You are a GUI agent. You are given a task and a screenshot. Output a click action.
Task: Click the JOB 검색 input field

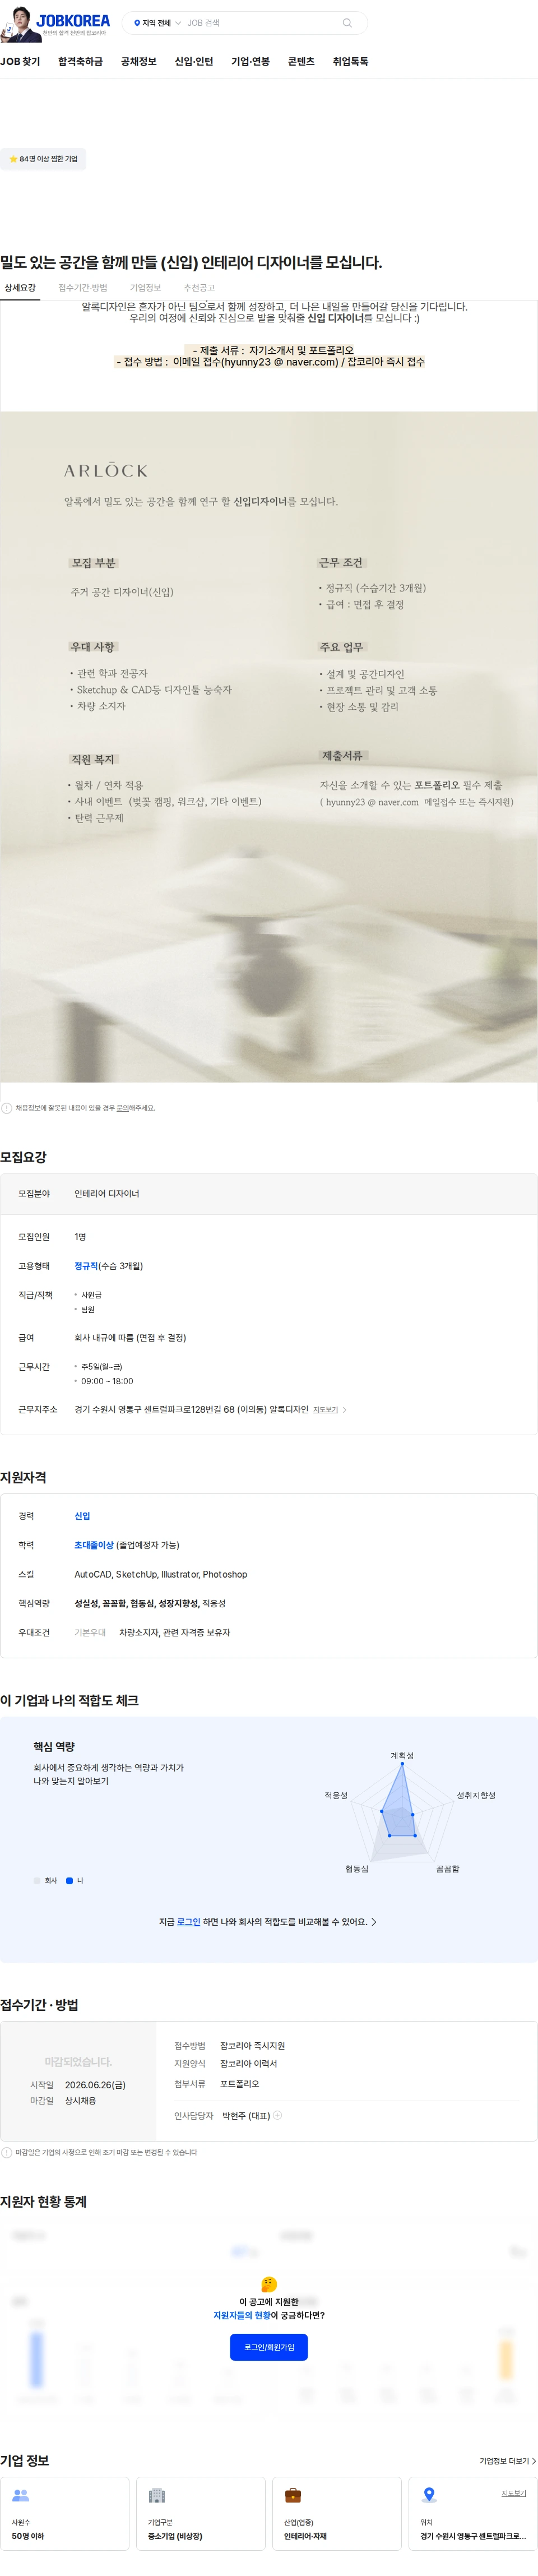click(260, 23)
